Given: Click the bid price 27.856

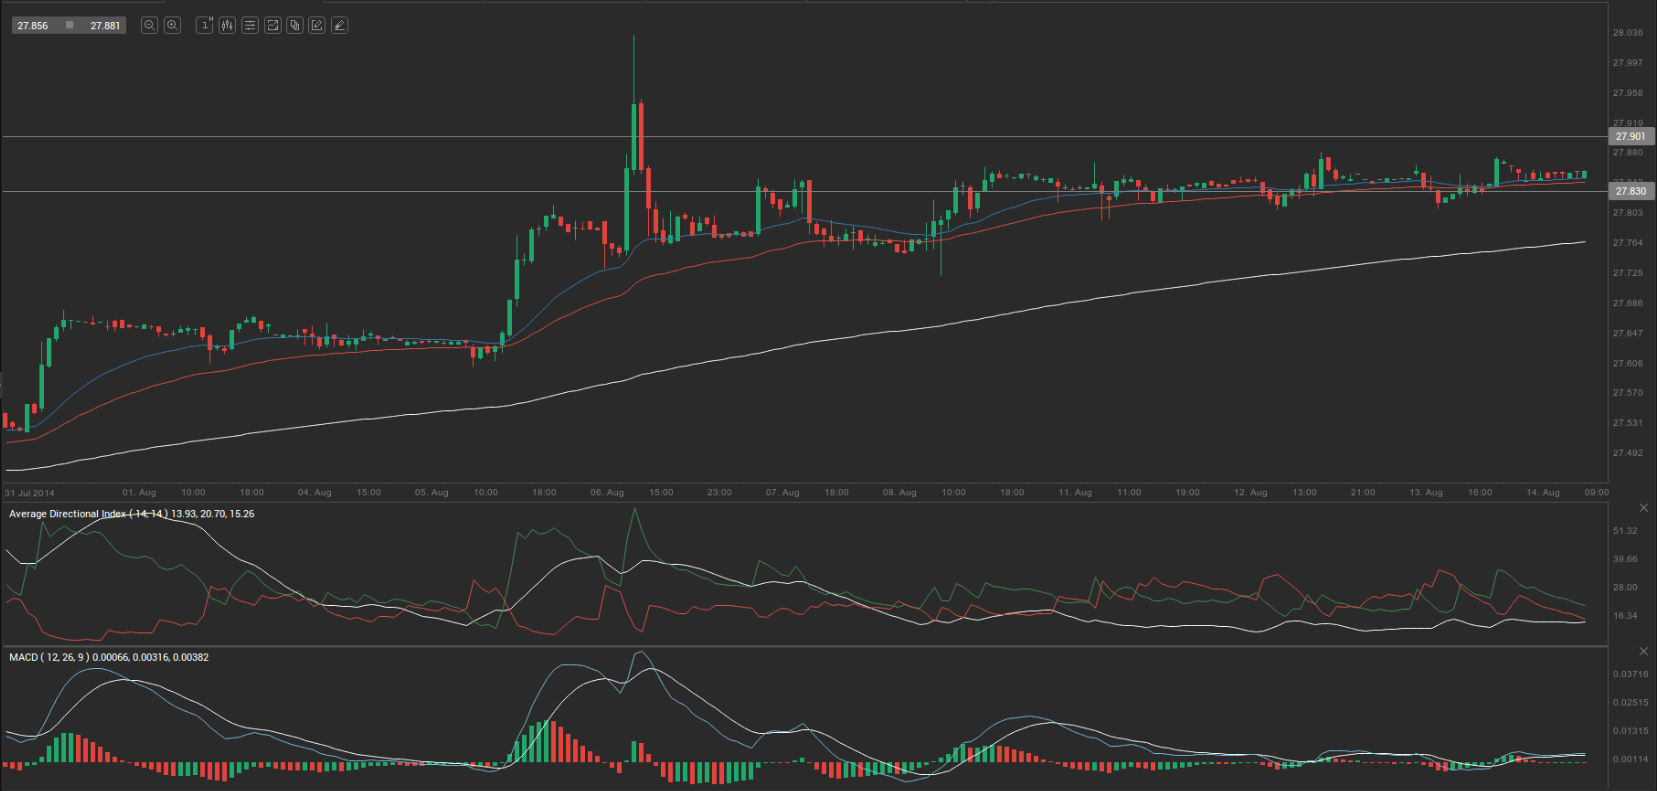Looking at the screenshot, I should 33,26.
